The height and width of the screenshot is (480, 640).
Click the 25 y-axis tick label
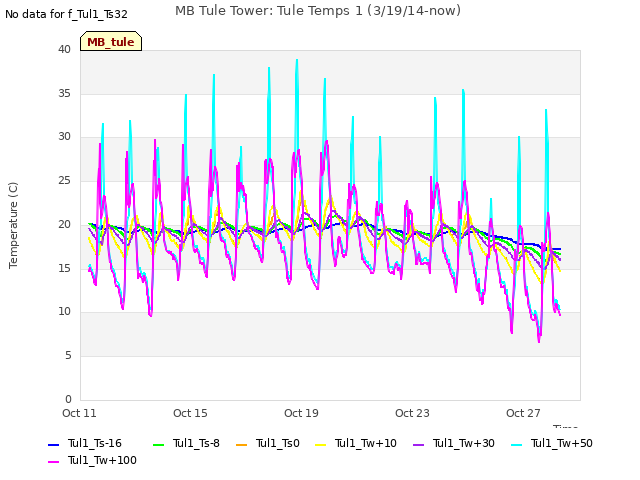[x=64, y=180]
